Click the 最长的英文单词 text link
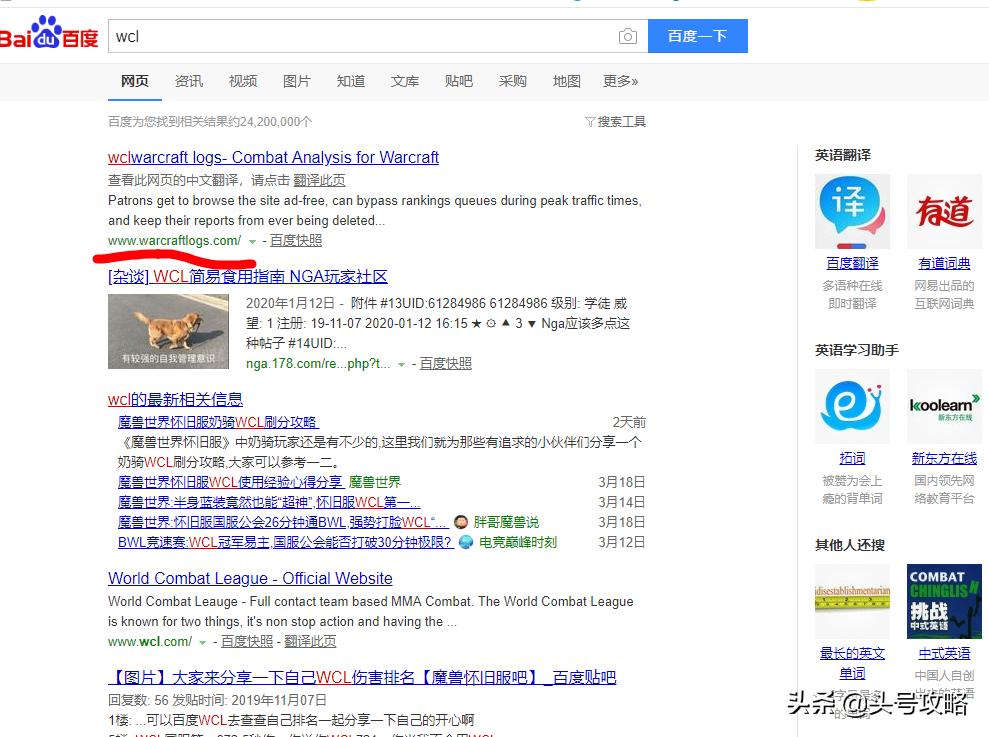989x737 pixels. [x=852, y=663]
